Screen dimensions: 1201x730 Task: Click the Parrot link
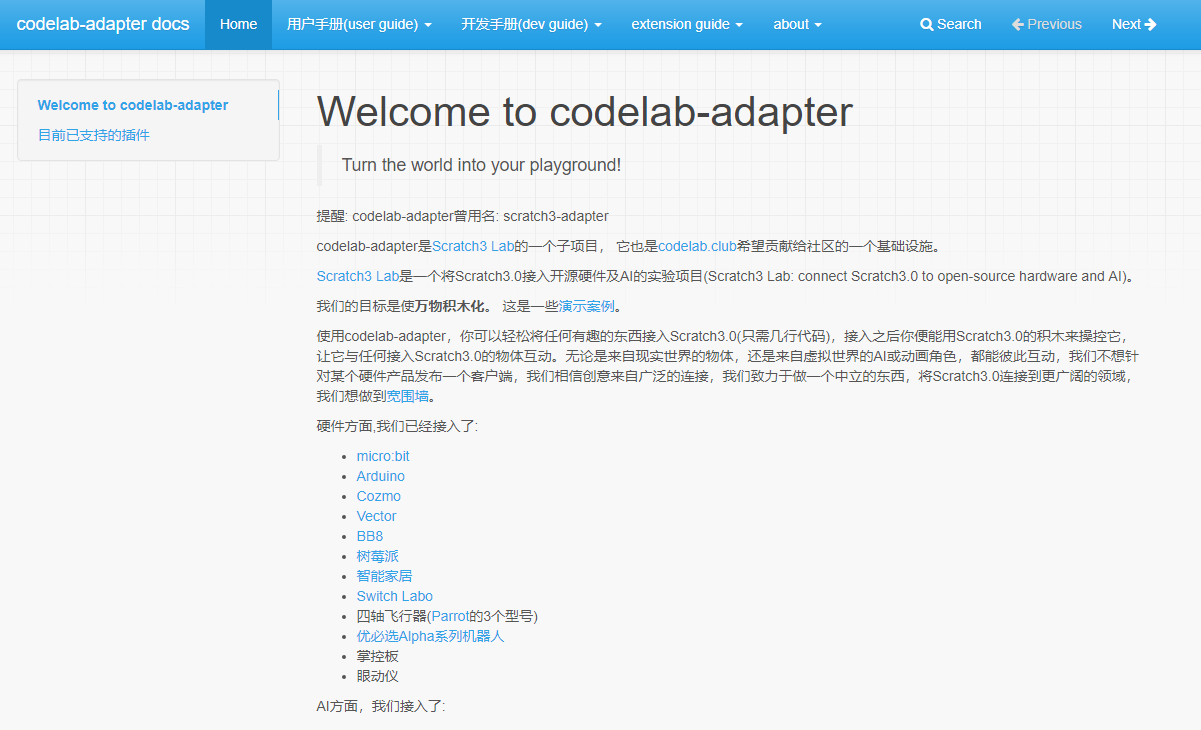click(450, 616)
